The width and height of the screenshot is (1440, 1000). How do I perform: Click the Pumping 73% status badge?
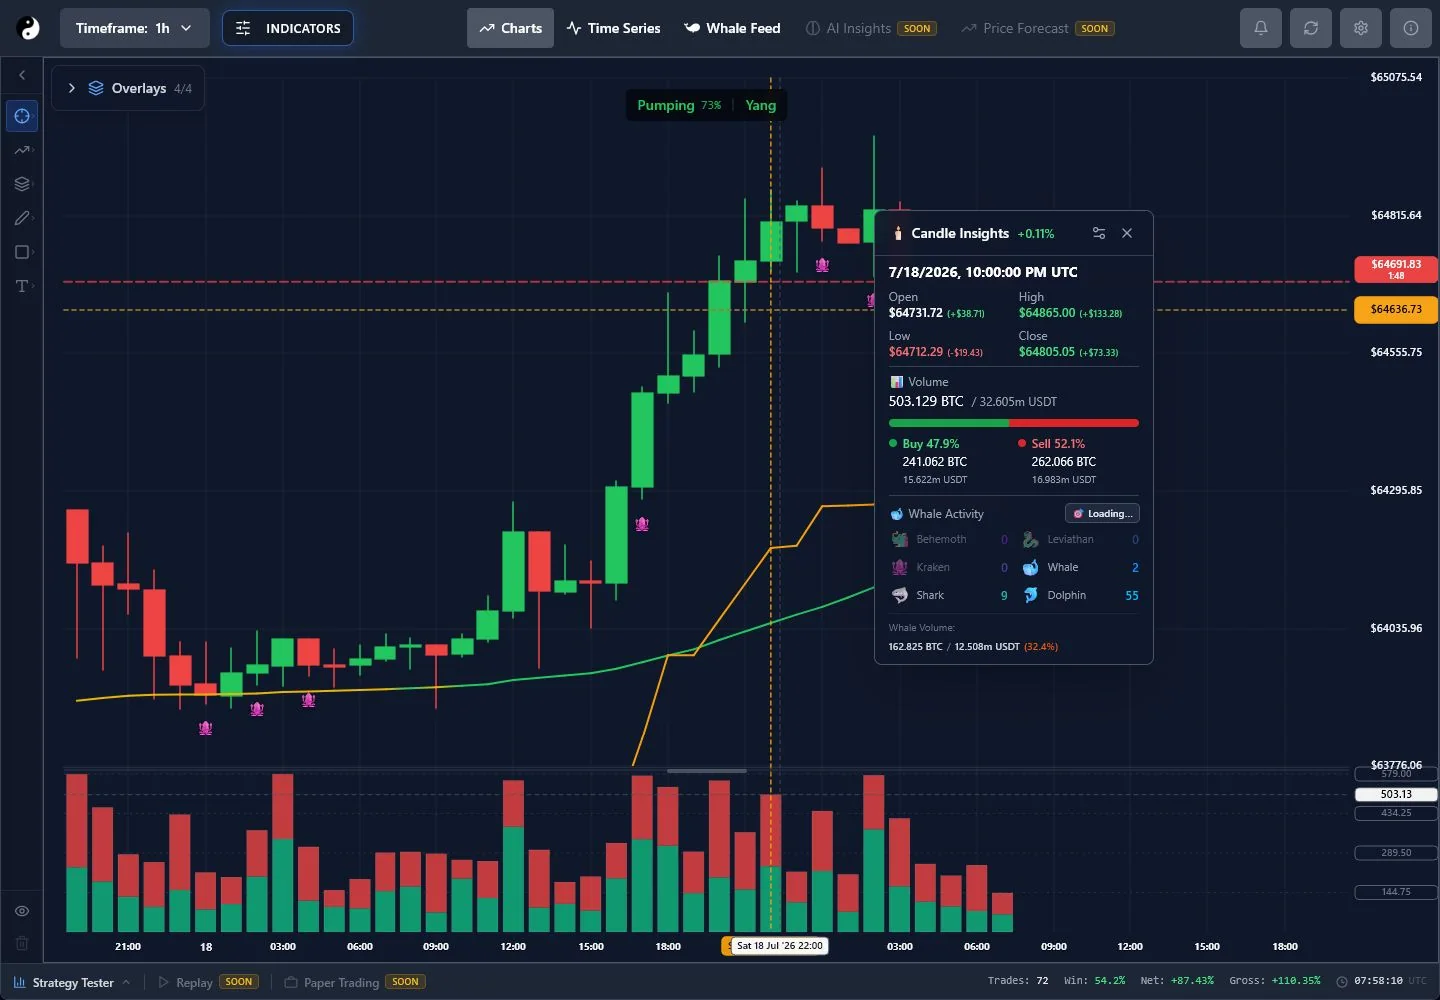(x=679, y=105)
